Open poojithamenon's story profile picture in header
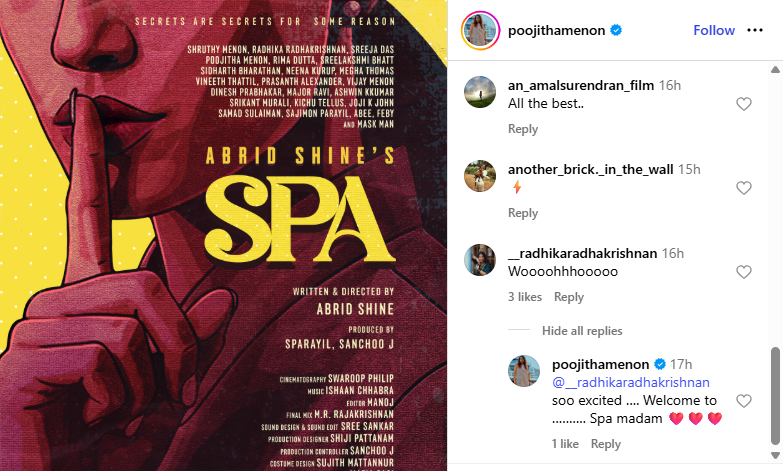Screen dimensions: 783x471 click(480, 30)
